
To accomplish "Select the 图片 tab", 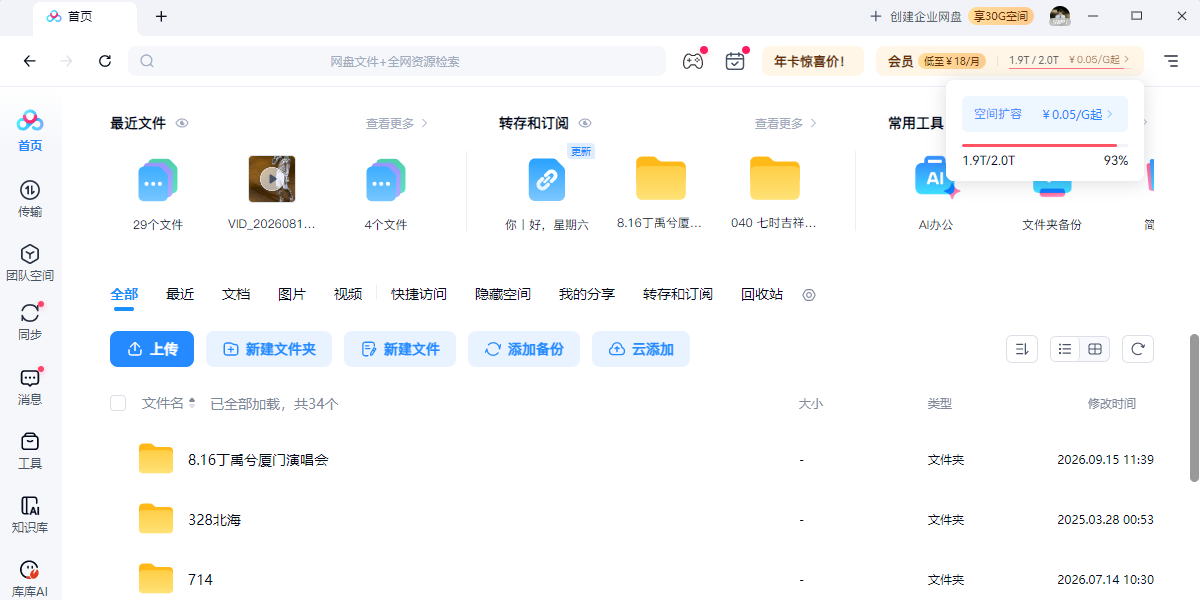I will point(292,294).
